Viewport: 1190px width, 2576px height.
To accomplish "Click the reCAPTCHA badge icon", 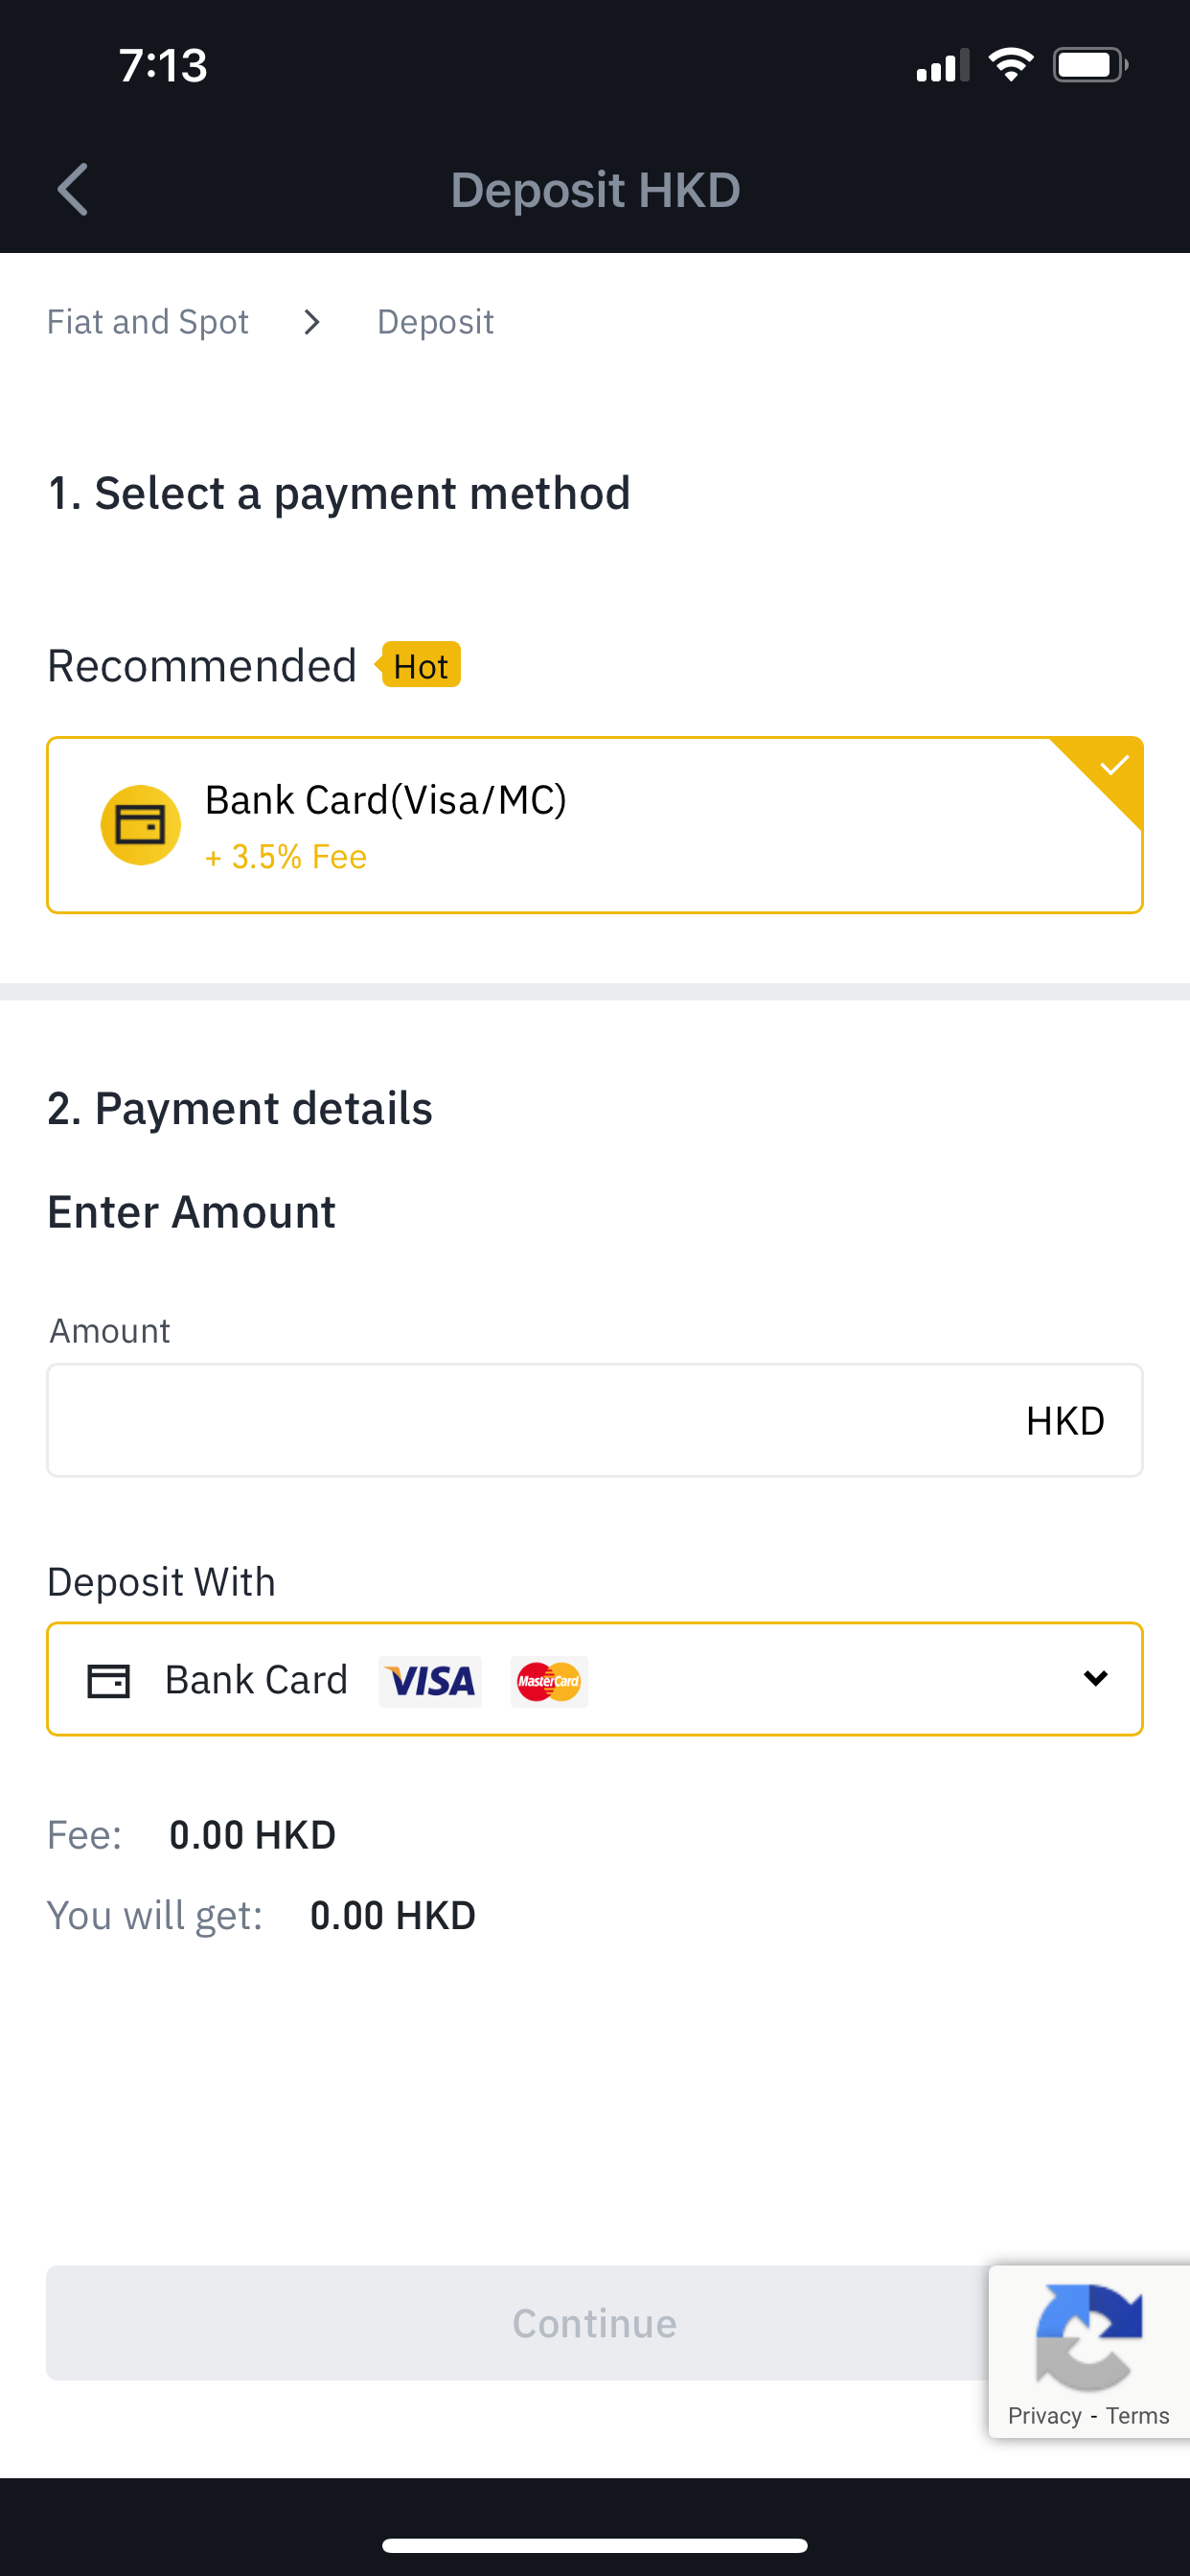I will tap(1089, 2337).
